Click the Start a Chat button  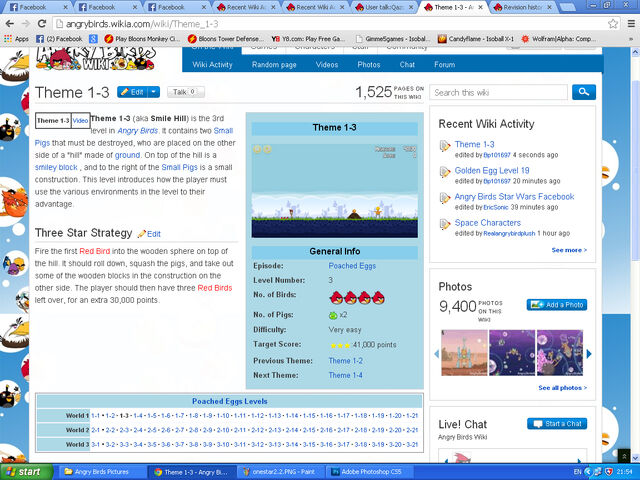click(x=557, y=424)
